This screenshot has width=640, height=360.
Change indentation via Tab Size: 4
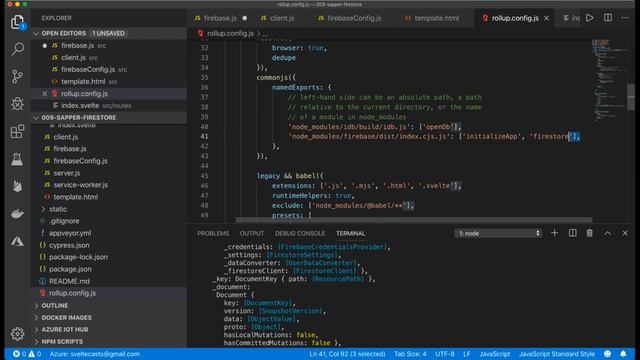point(410,354)
